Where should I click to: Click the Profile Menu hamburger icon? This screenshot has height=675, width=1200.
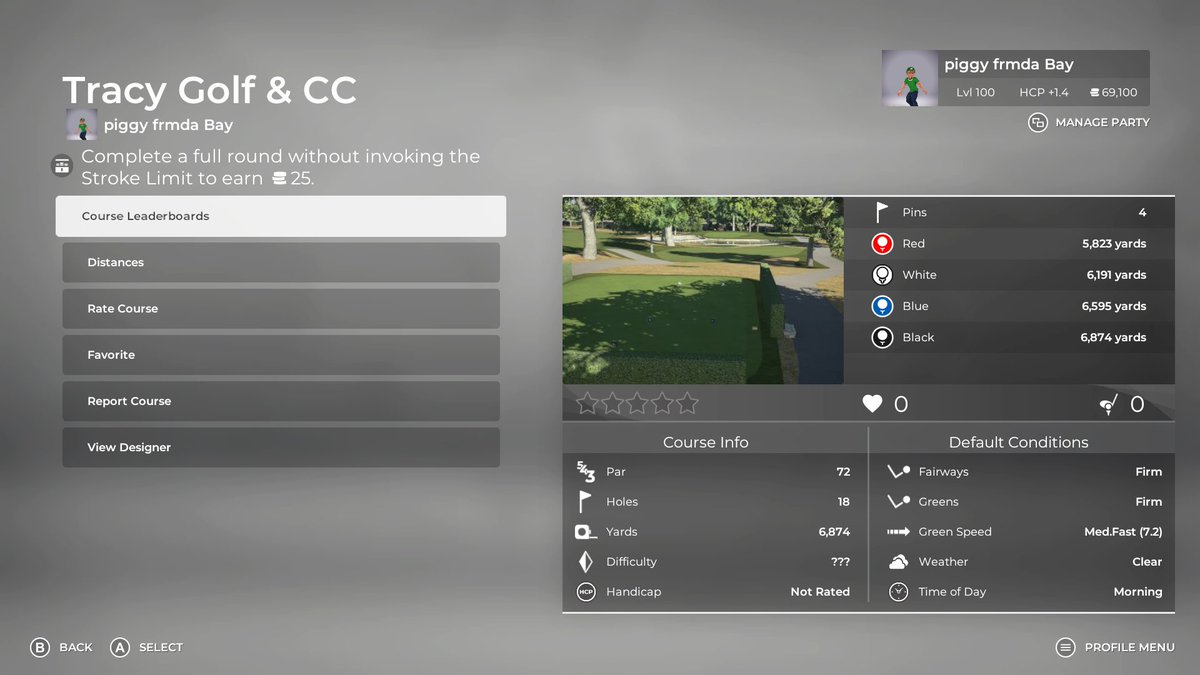click(x=1065, y=647)
